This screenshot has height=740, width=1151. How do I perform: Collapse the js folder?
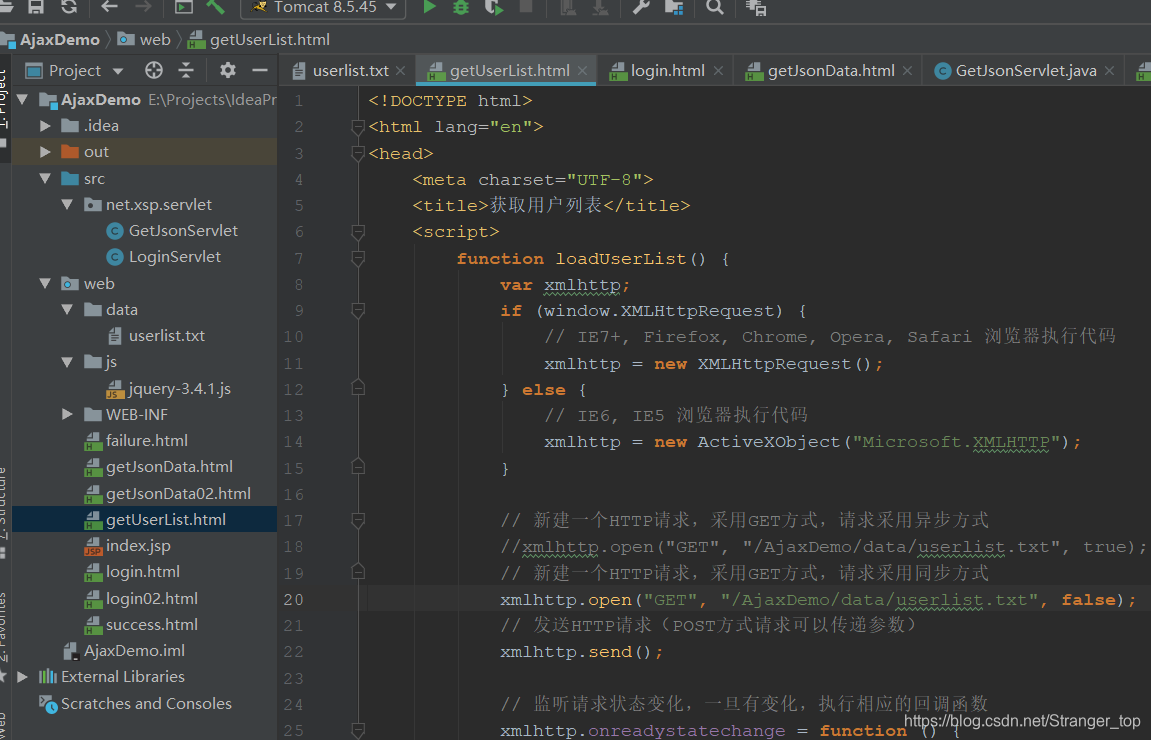click(x=67, y=362)
